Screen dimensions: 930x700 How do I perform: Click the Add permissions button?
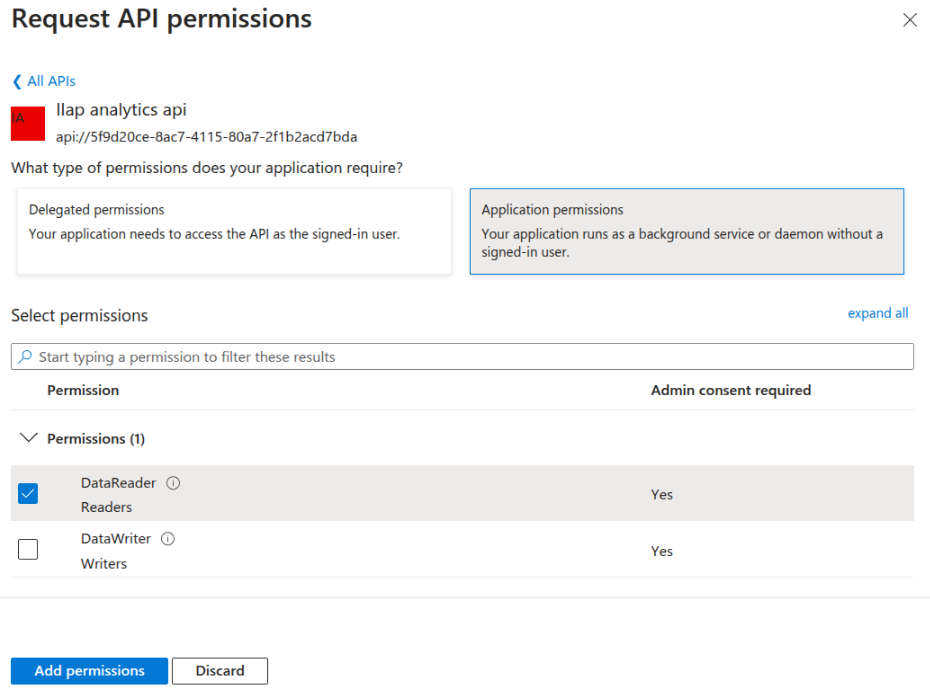(89, 671)
